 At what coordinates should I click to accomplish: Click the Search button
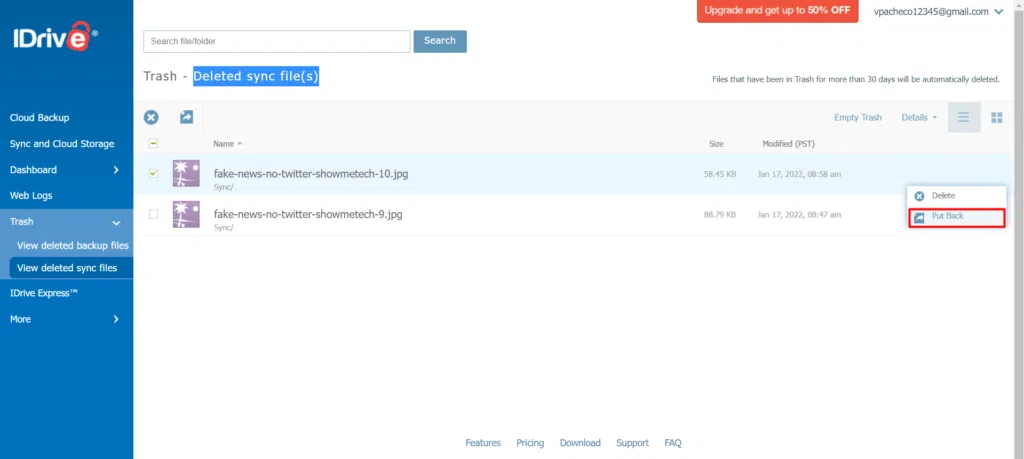click(440, 41)
